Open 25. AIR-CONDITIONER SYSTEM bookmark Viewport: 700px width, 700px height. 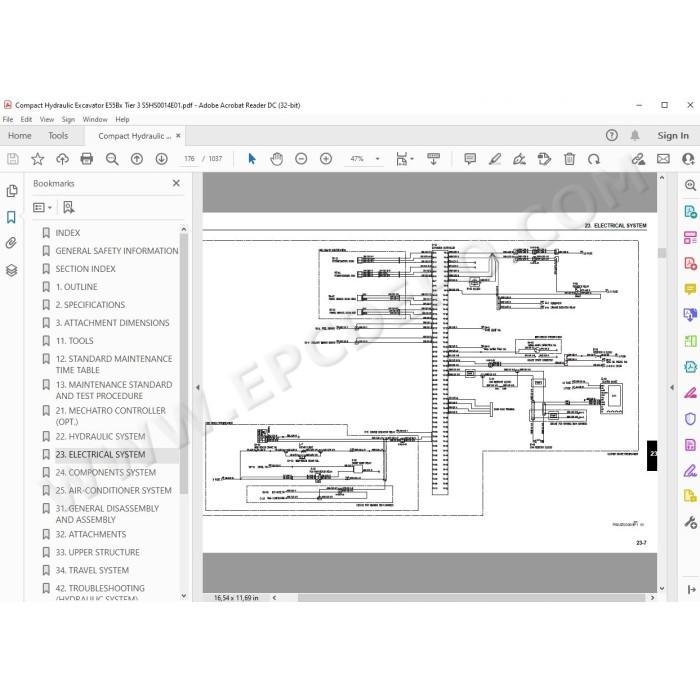coord(113,491)
